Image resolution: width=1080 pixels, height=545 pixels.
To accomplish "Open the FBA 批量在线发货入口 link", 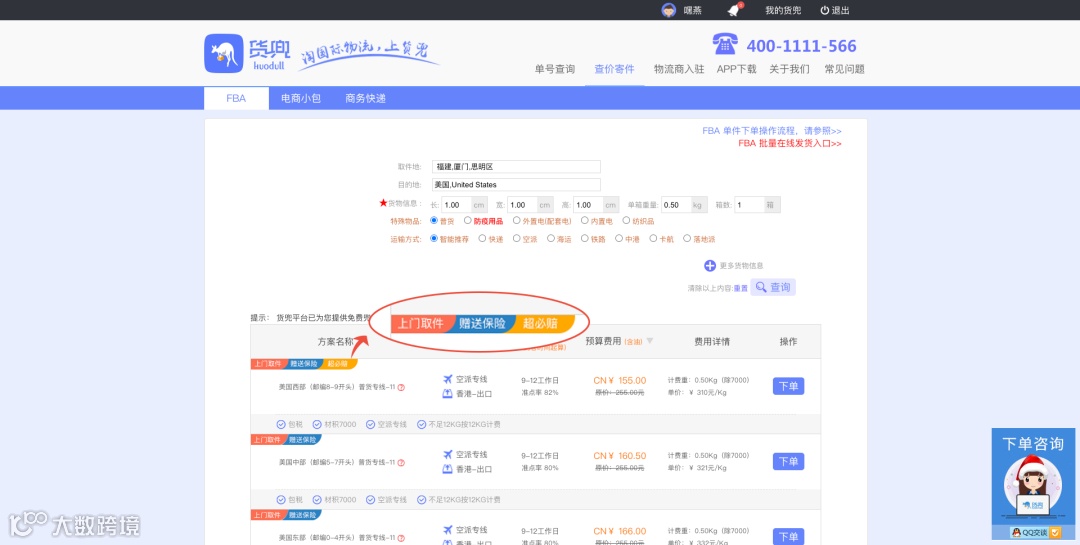I will click(x=789, y=143).
